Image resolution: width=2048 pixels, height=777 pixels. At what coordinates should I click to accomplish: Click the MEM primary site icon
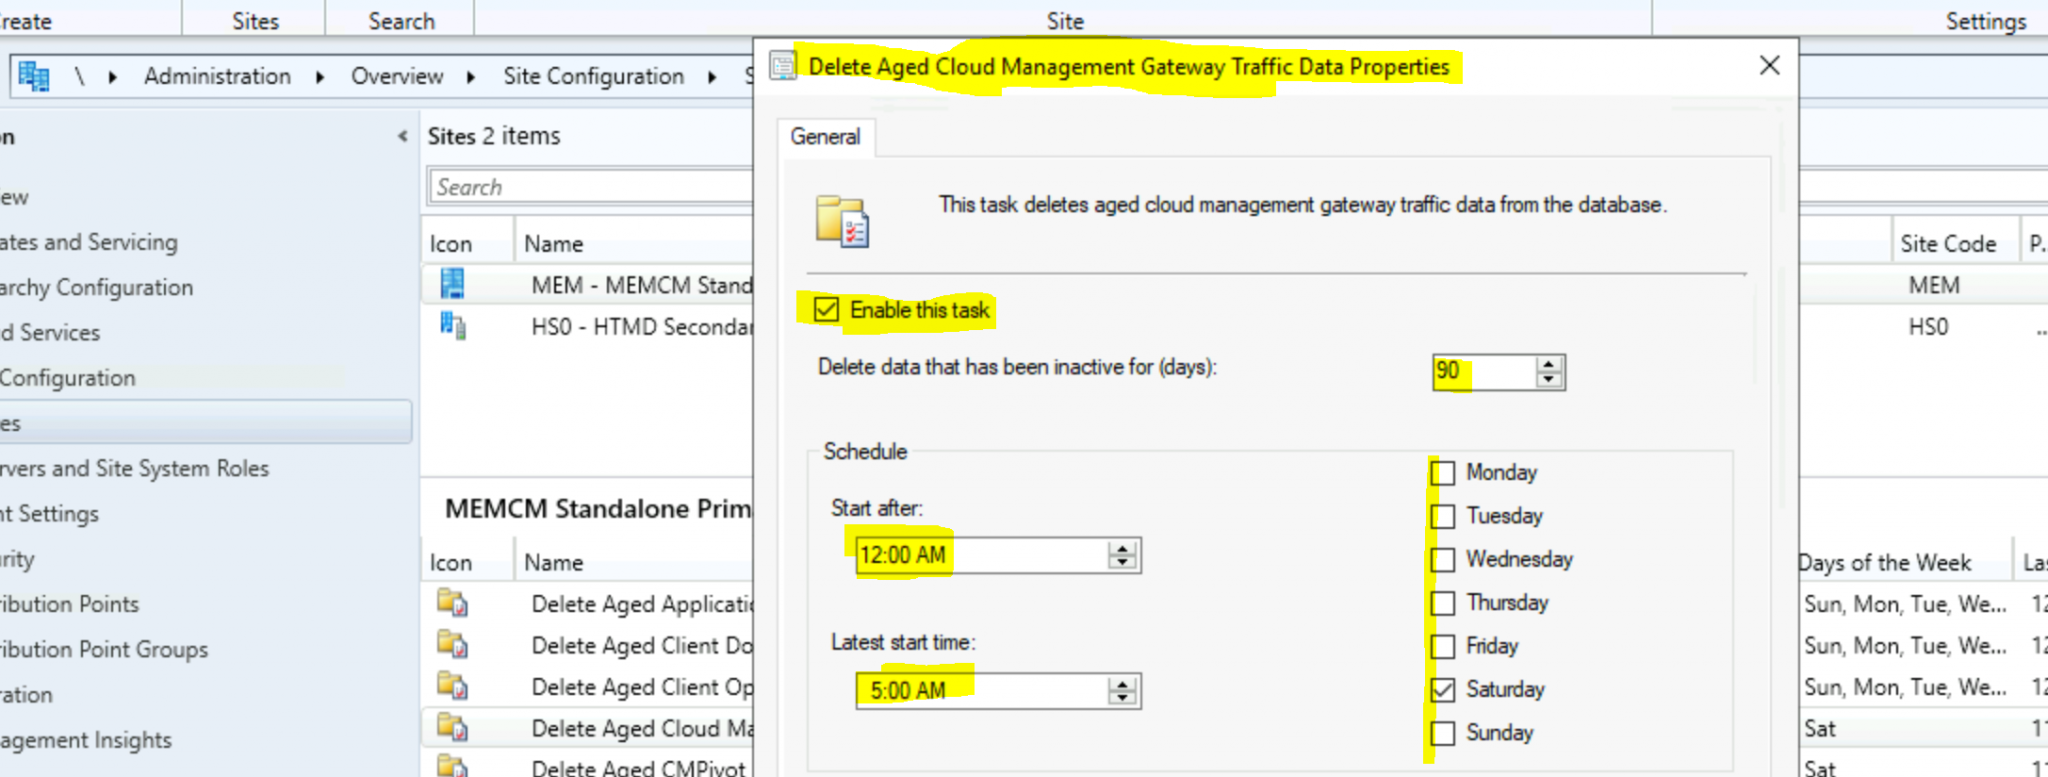tap(452, 284)
